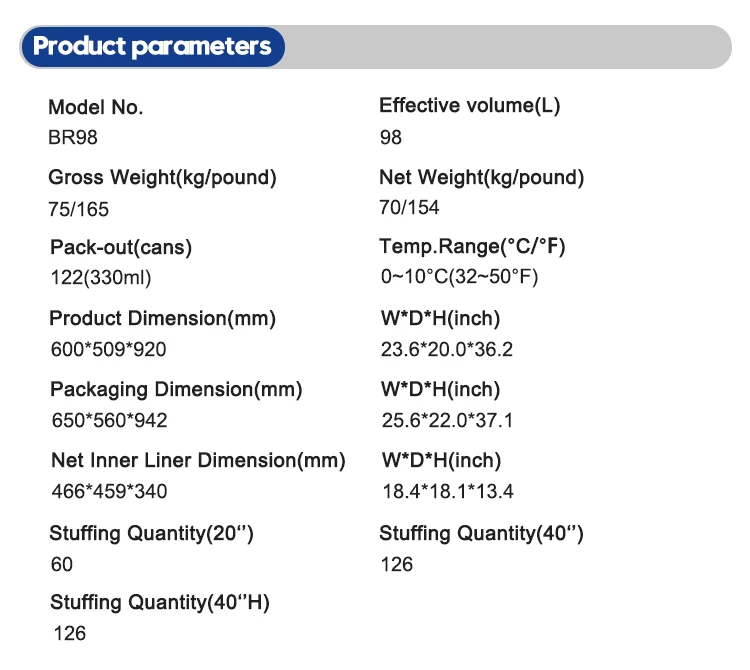
Task: Click the Temp.Range label
Action: 479,247
